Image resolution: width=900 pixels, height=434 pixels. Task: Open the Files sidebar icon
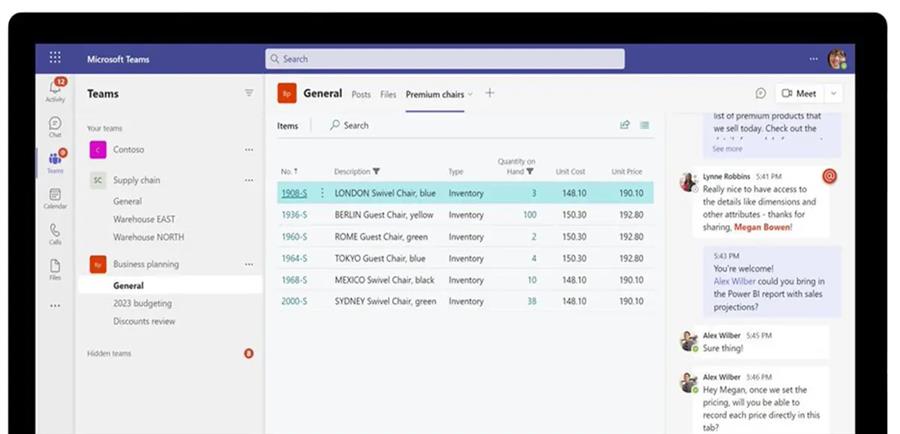pyautogui.click(x=55, y=269)
